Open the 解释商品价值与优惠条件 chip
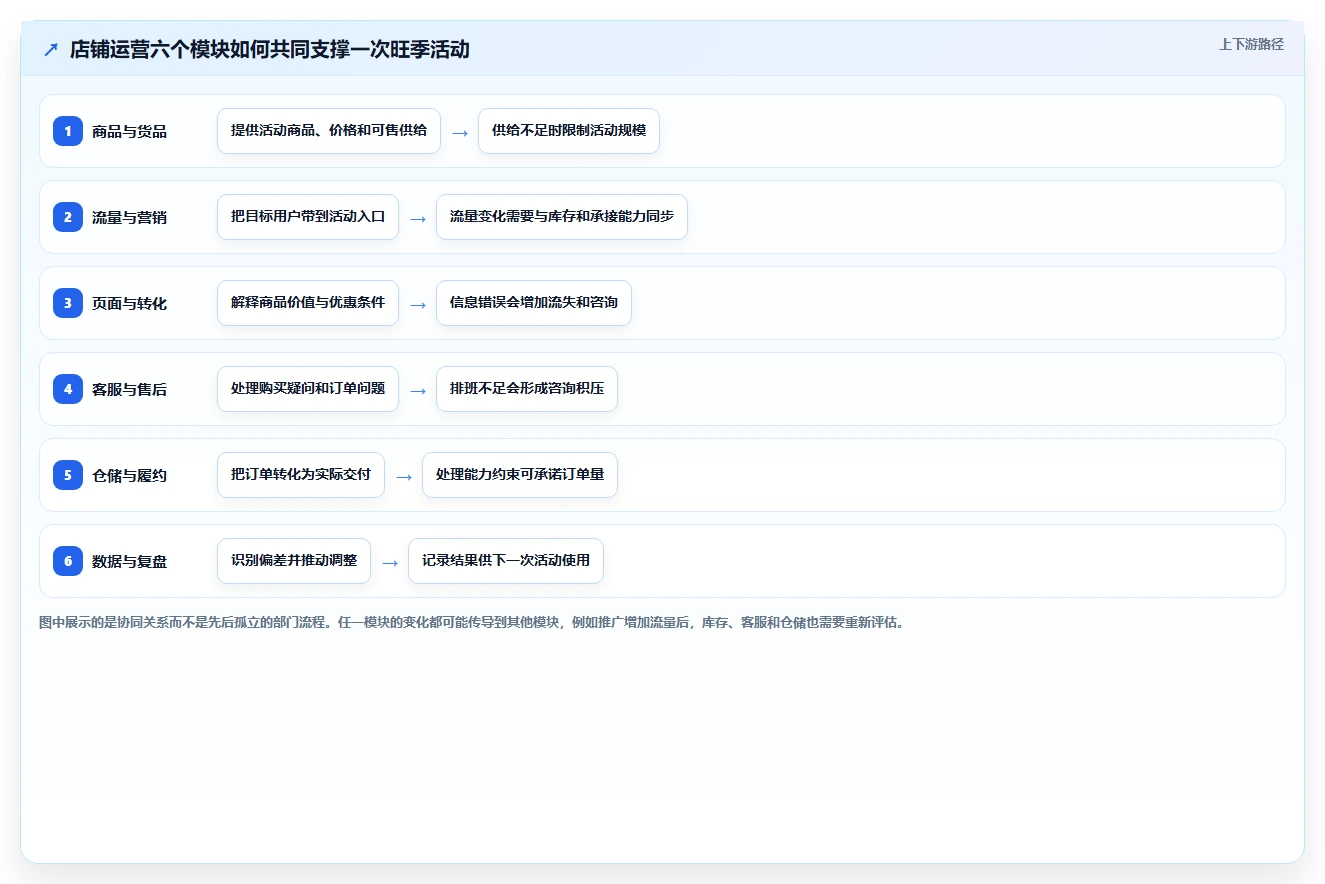This screenshot has width=1325, height=884. click(x=308, y=303)
